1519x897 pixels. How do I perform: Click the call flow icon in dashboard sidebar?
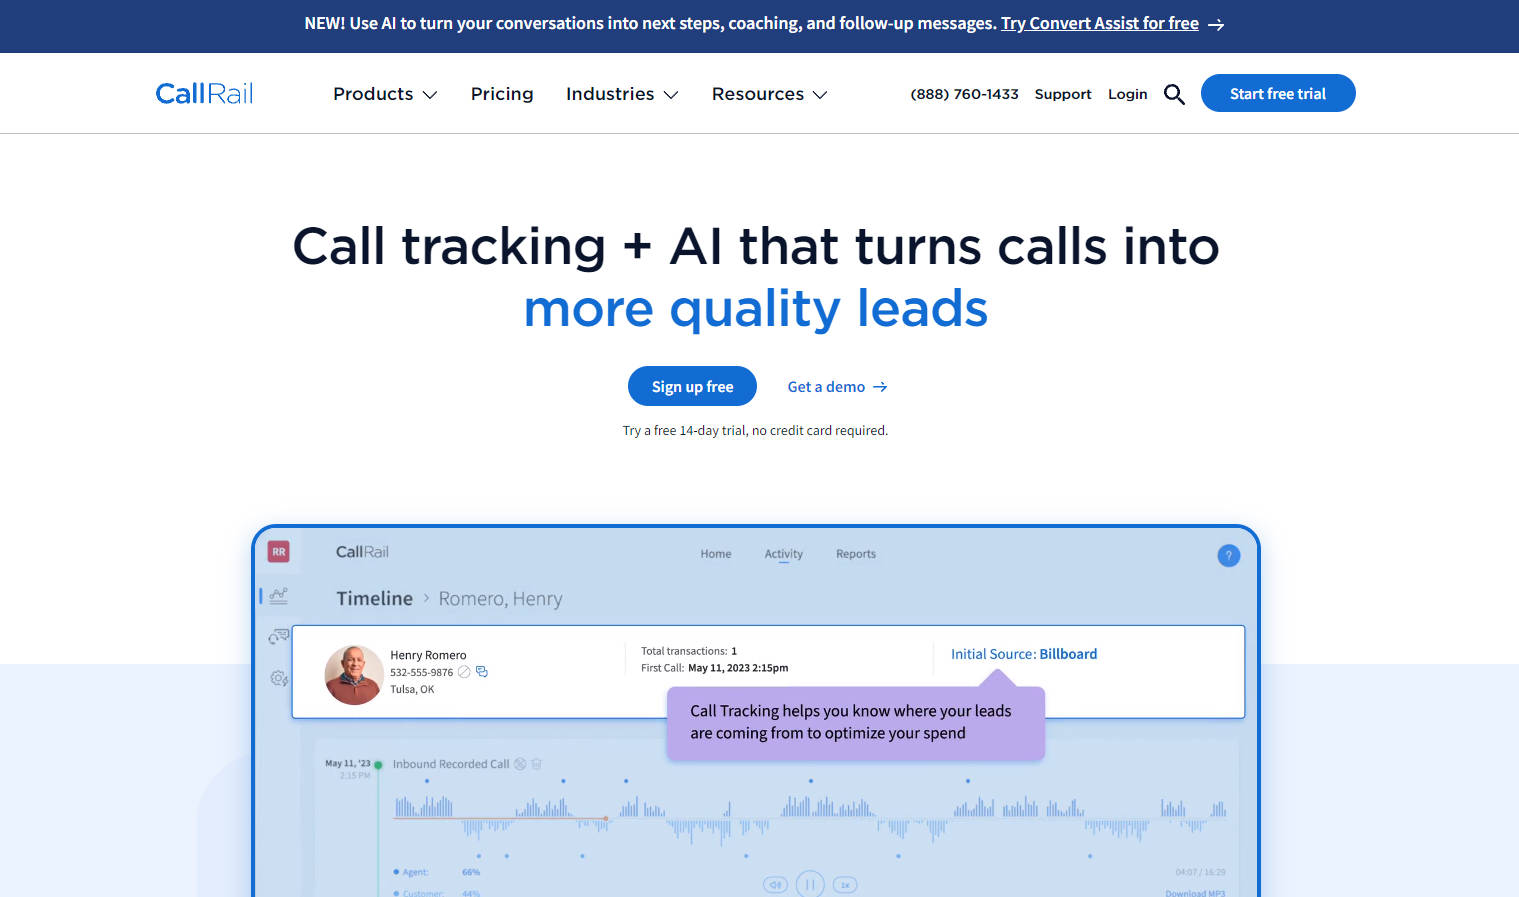click(x=279, y=636)
